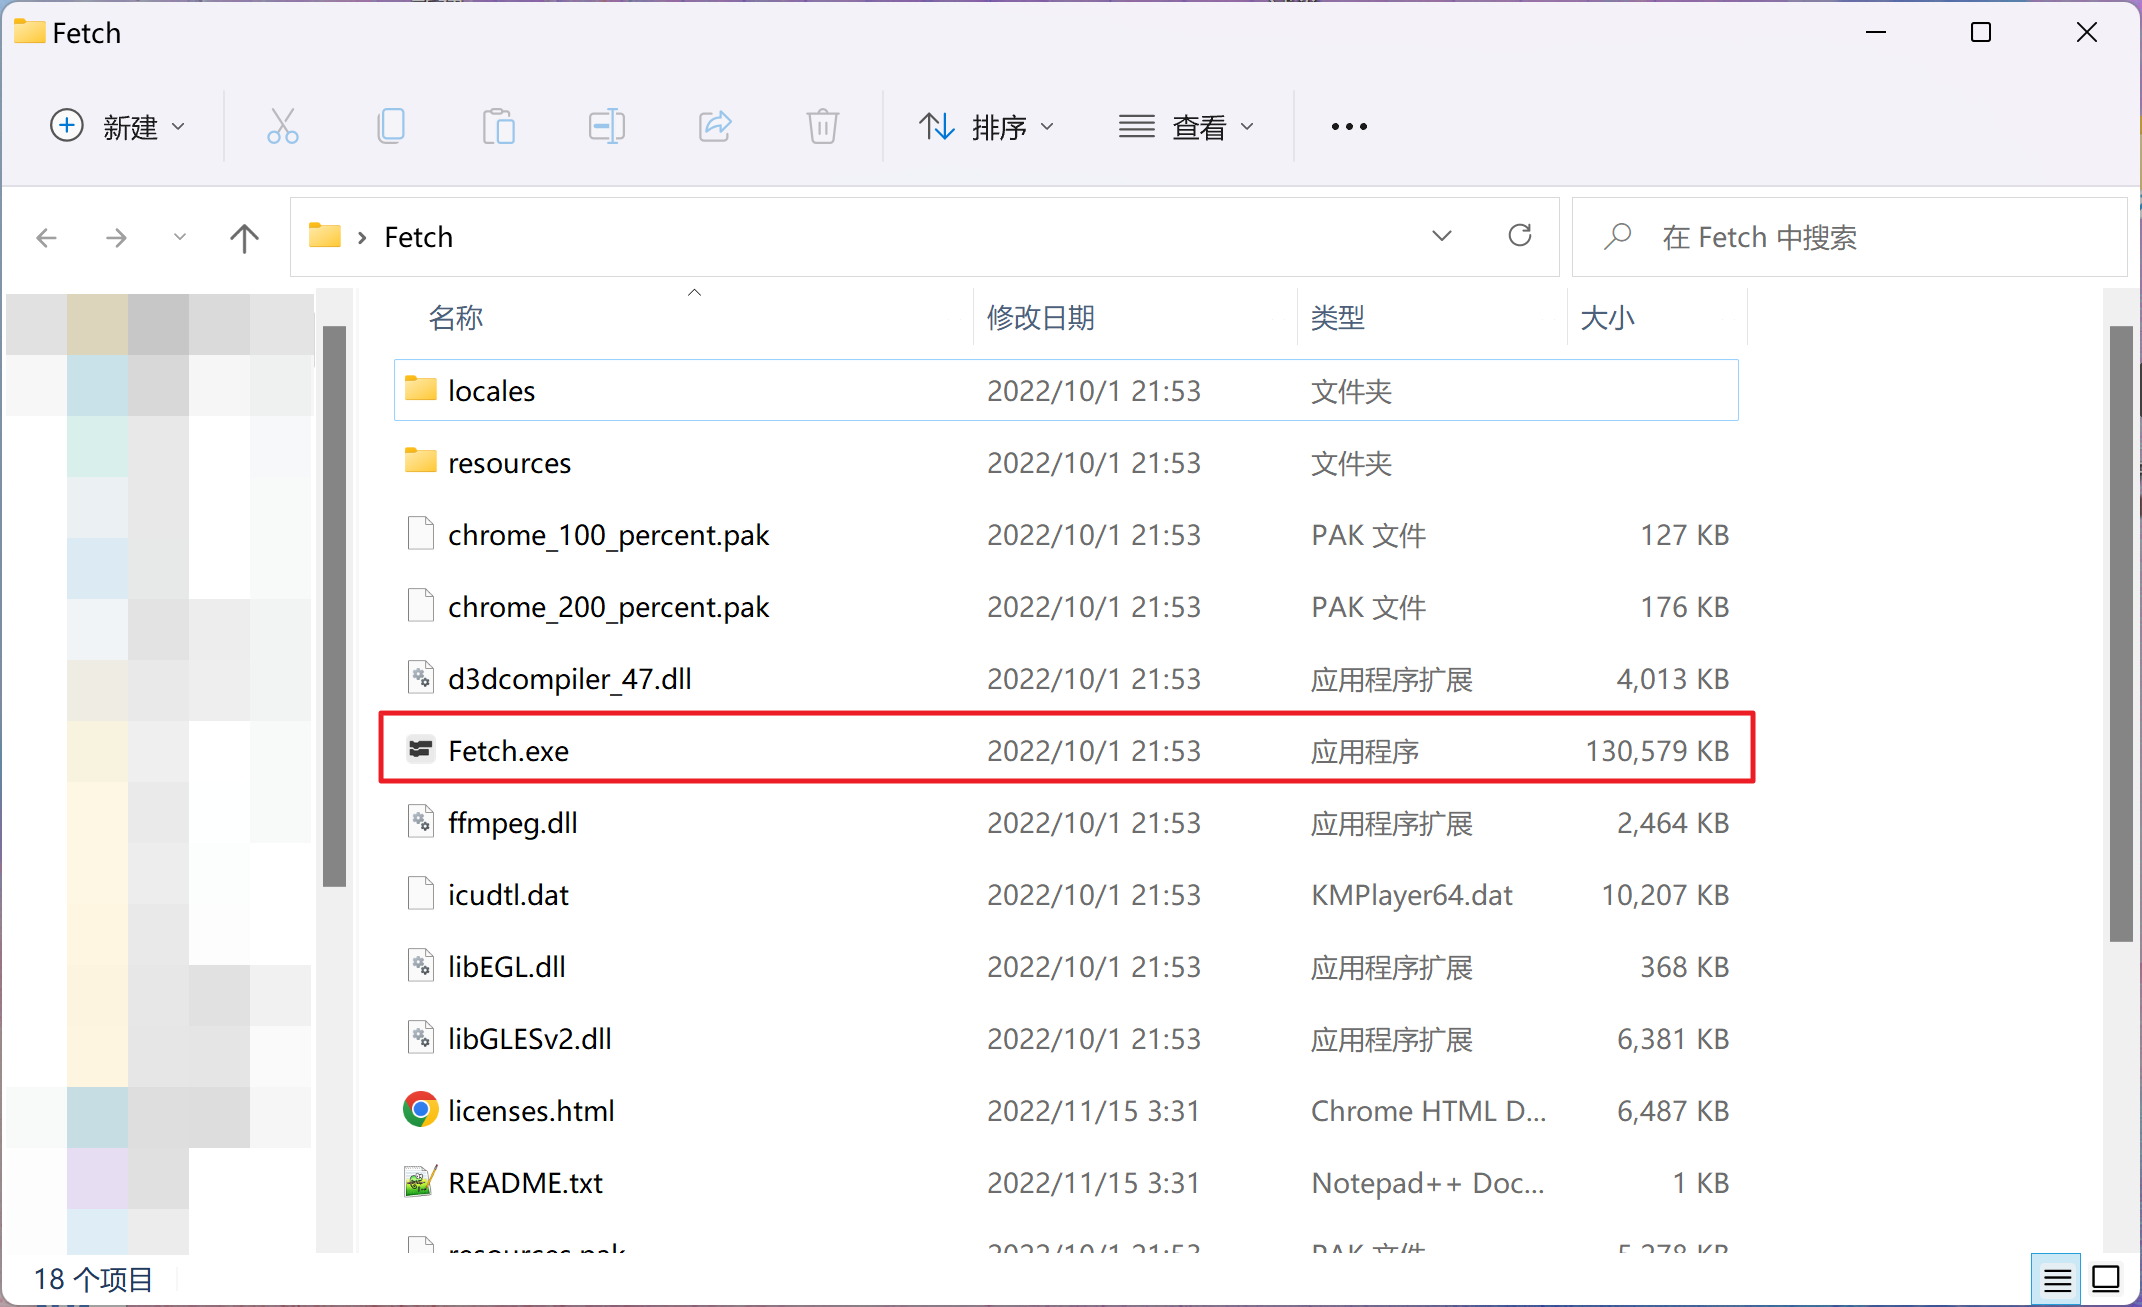Click the 4,013 KB size value
Screen dimensions: 2142x1307
coord(1672,679)
